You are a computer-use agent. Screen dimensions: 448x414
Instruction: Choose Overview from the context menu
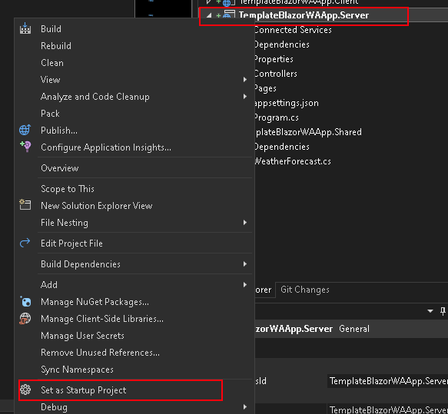[x=60, y=168]
